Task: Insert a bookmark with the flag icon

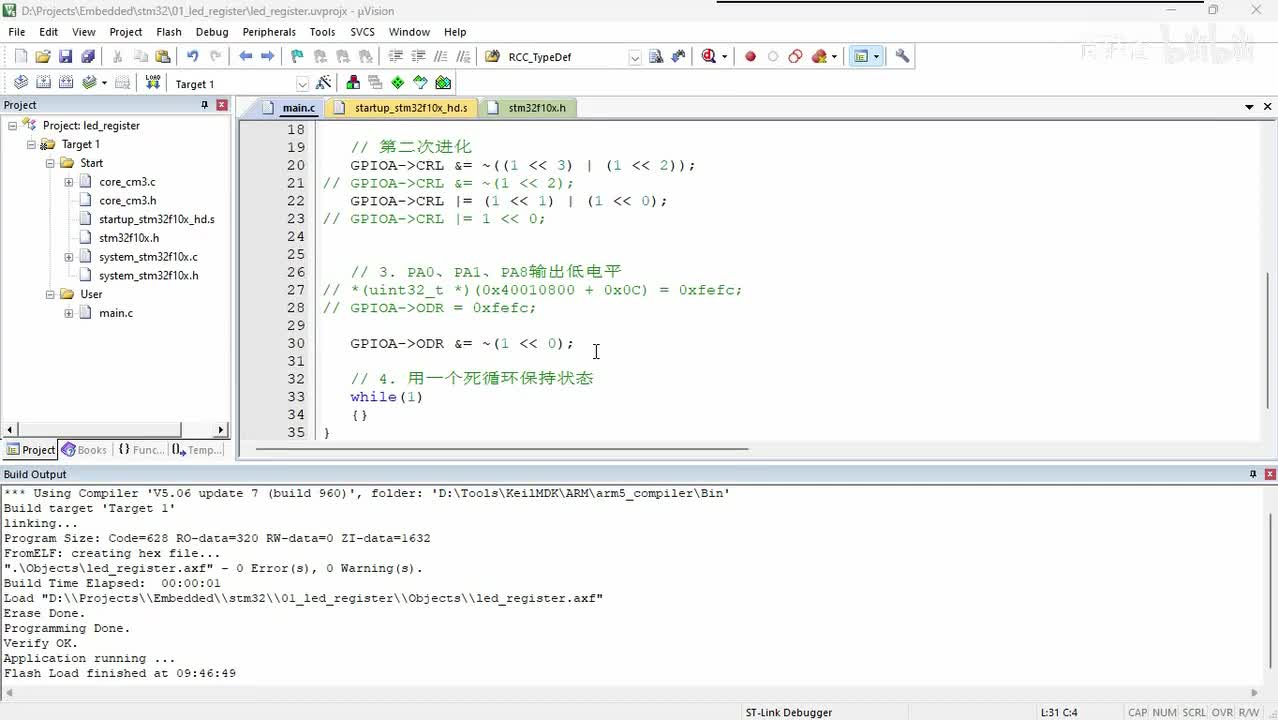Action: pos(297,57)
